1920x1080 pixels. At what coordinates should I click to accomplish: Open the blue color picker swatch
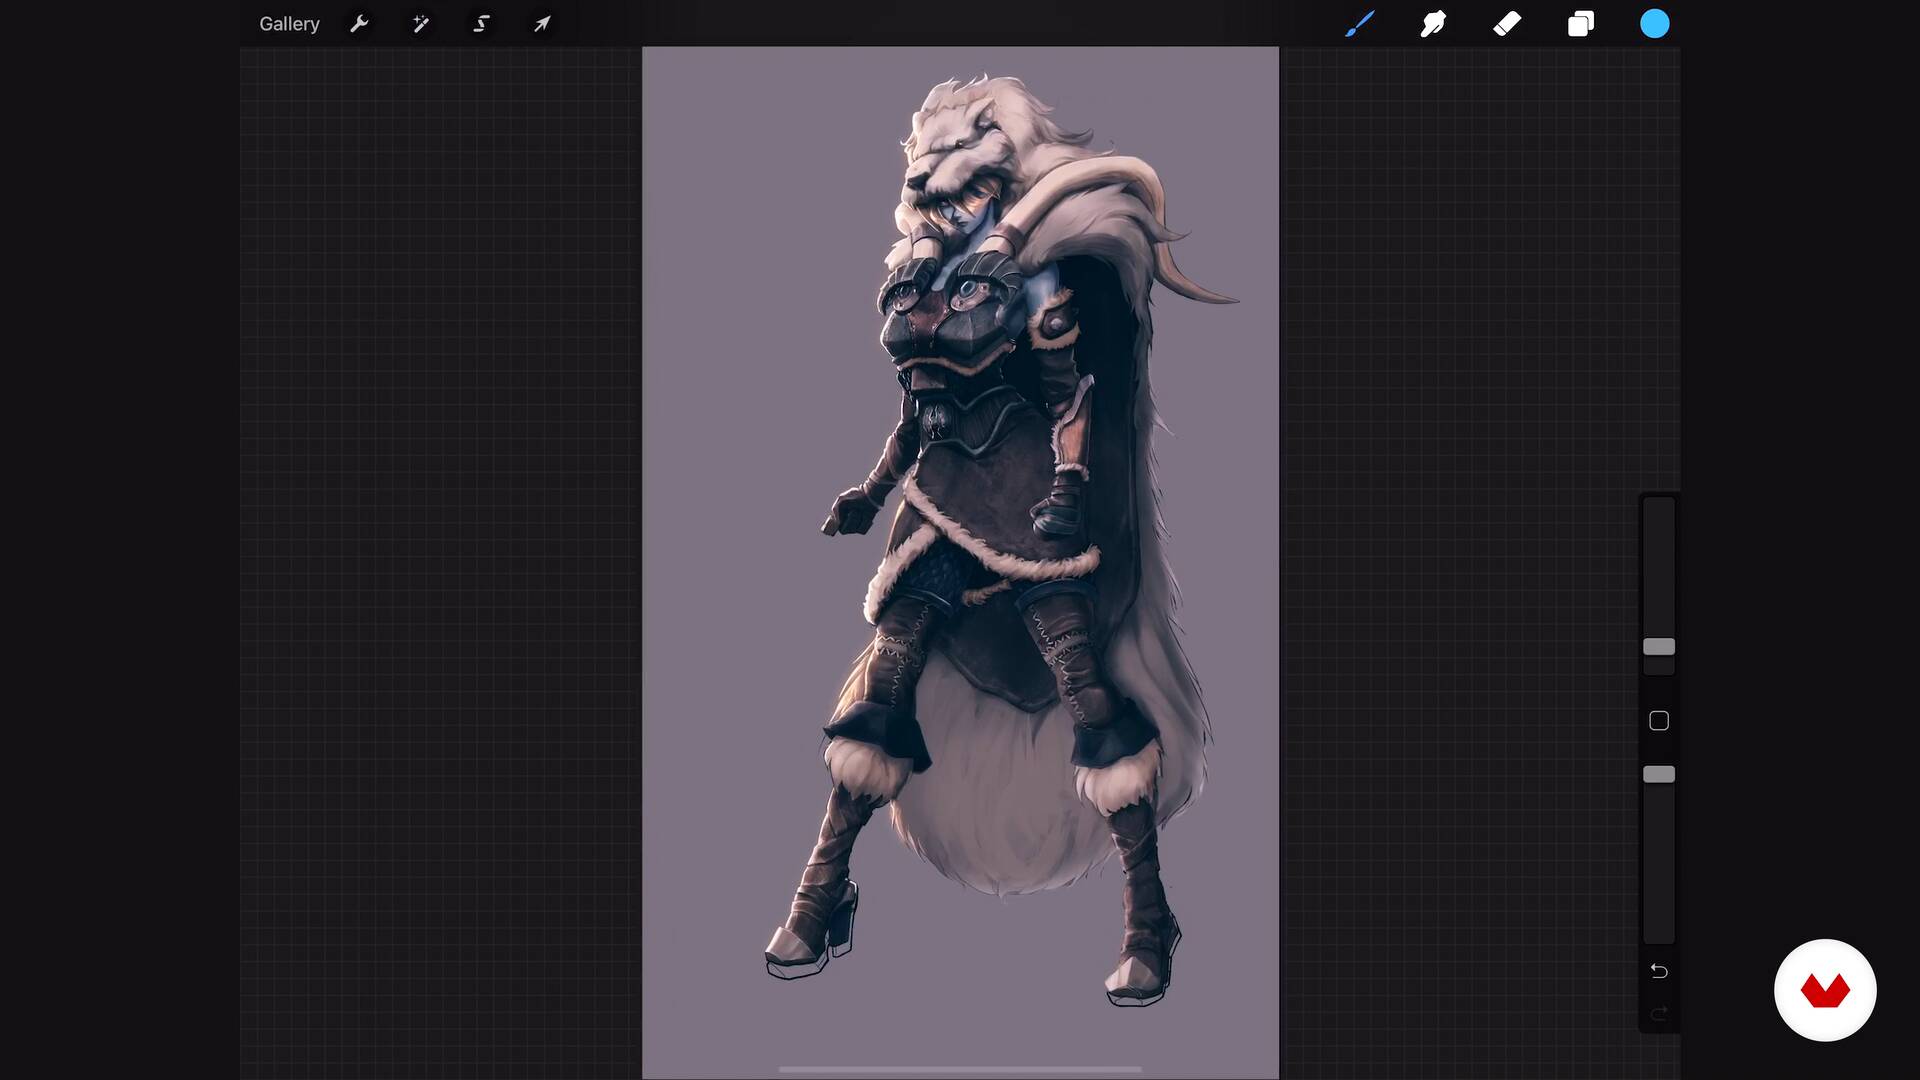pyautogui.click(x=1655, y=24)
